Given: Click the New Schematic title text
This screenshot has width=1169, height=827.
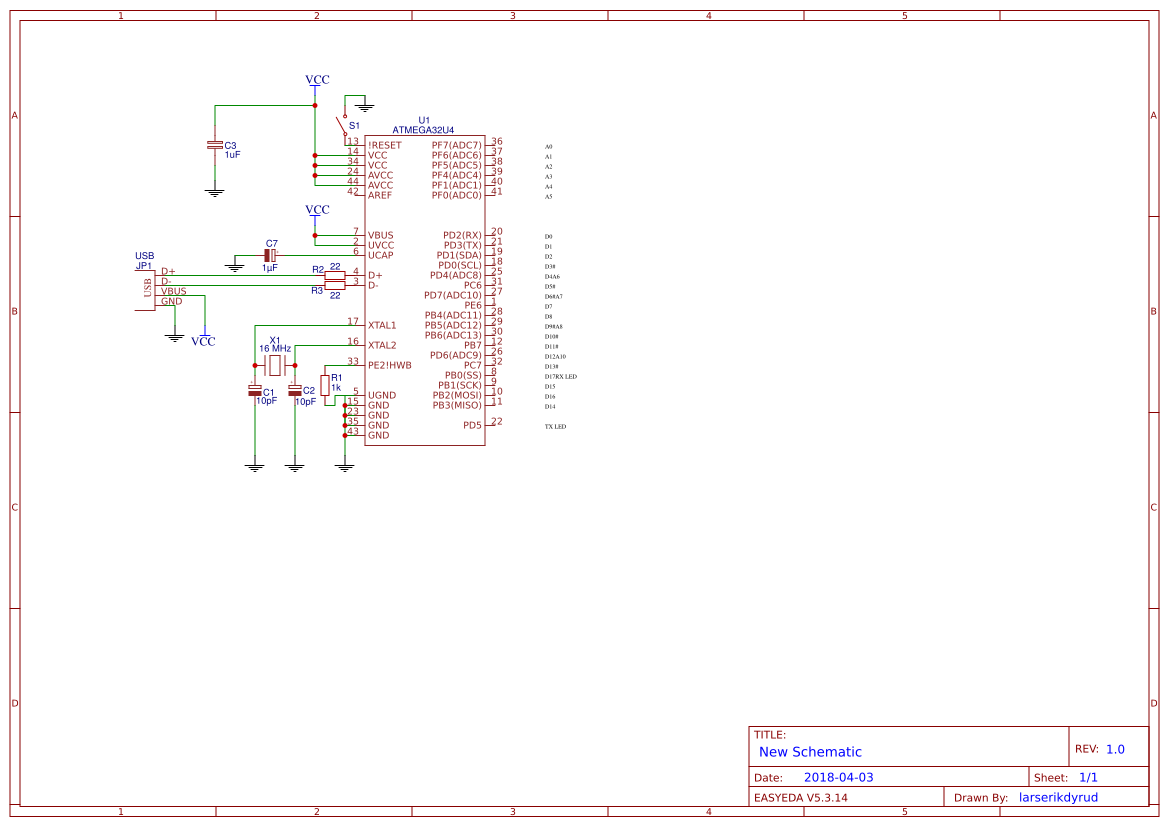Looking at the screenshot, I should pyautogui.click(x=810, y=751).
